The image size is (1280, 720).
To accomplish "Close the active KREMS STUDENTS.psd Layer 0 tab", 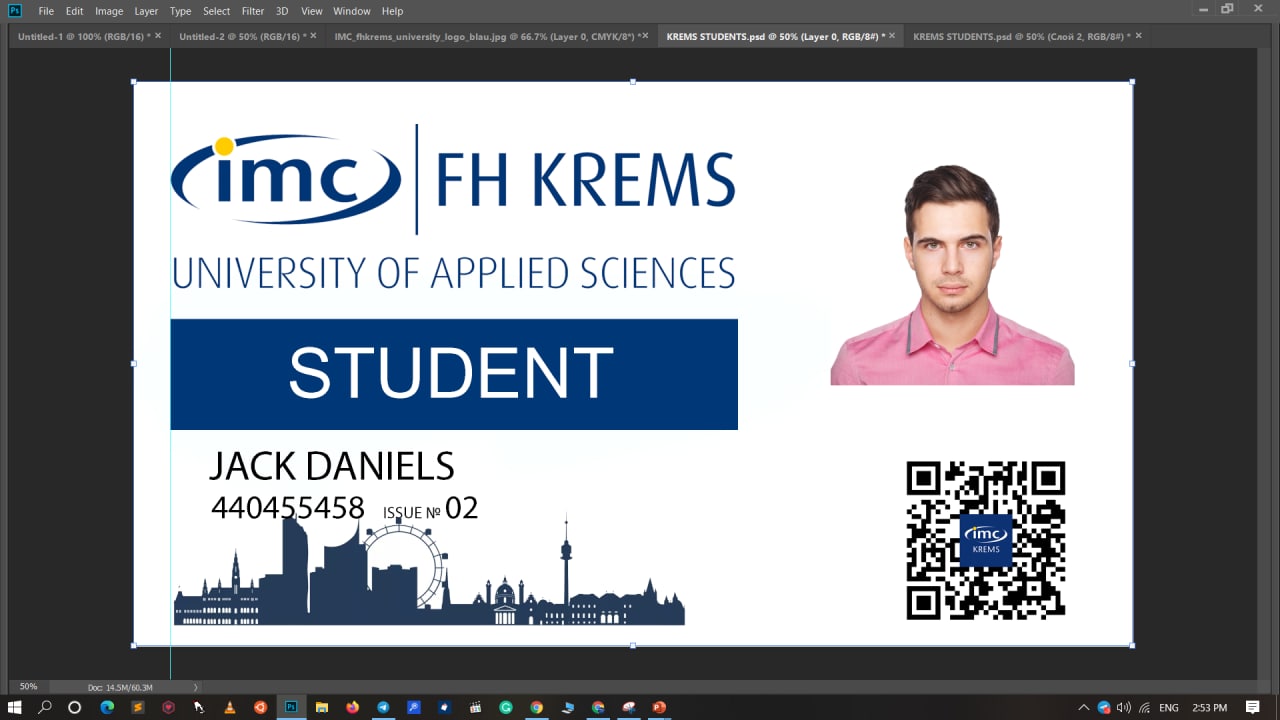I will pos(891,36).
